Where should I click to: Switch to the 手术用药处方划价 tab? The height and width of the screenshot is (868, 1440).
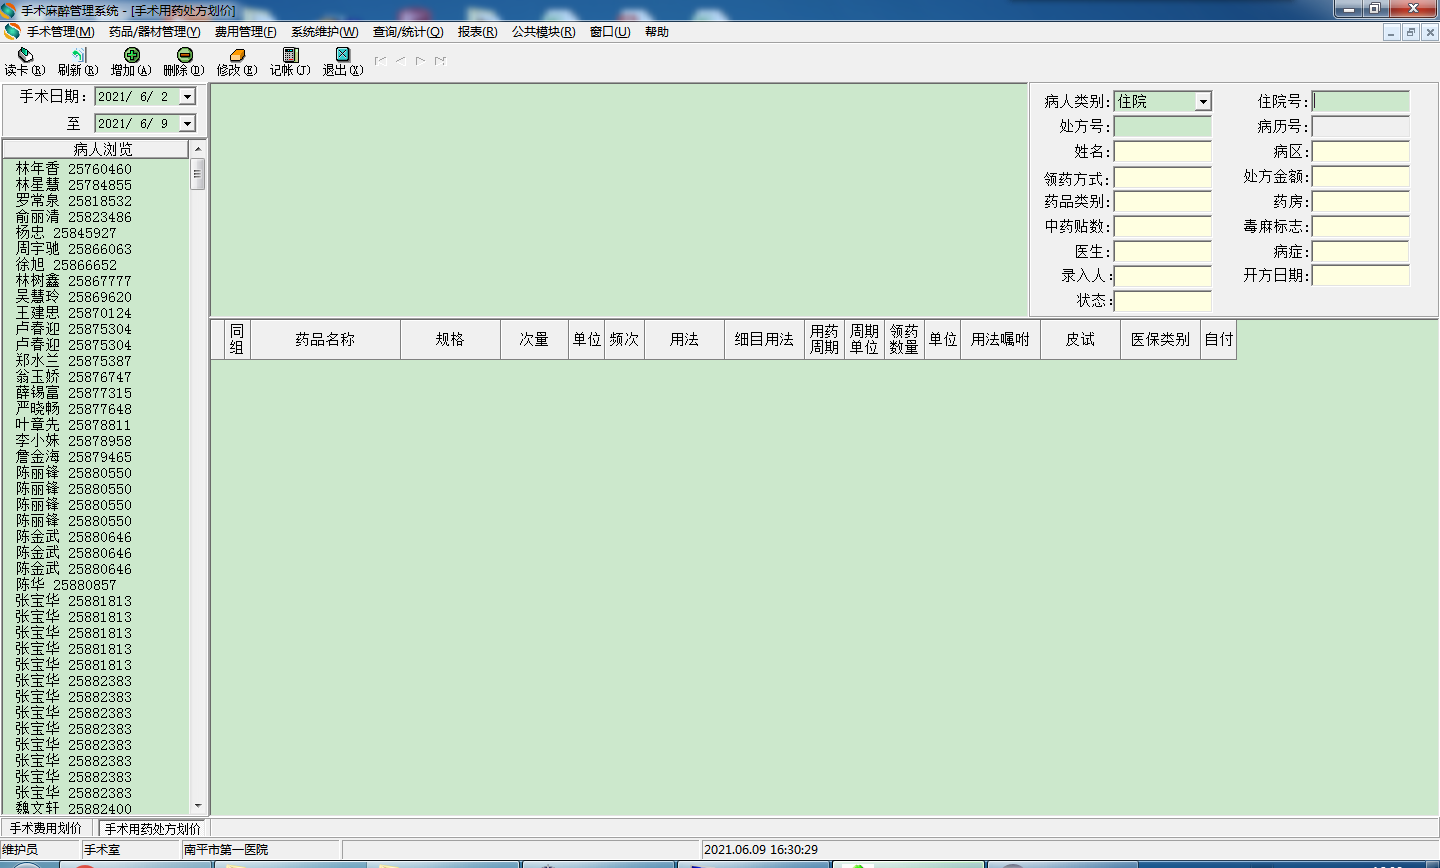pos(153,829)
